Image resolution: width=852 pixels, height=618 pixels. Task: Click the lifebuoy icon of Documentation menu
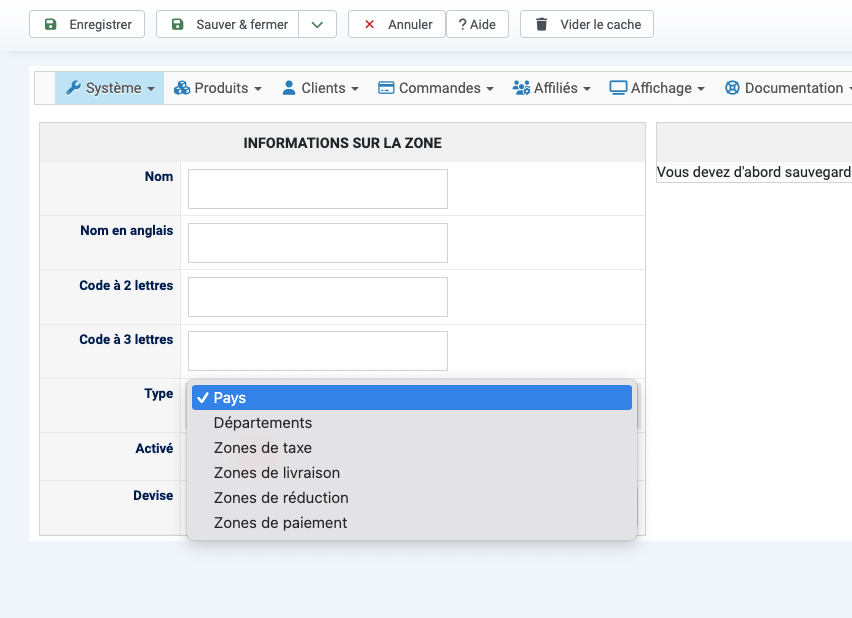click(732, 88)
